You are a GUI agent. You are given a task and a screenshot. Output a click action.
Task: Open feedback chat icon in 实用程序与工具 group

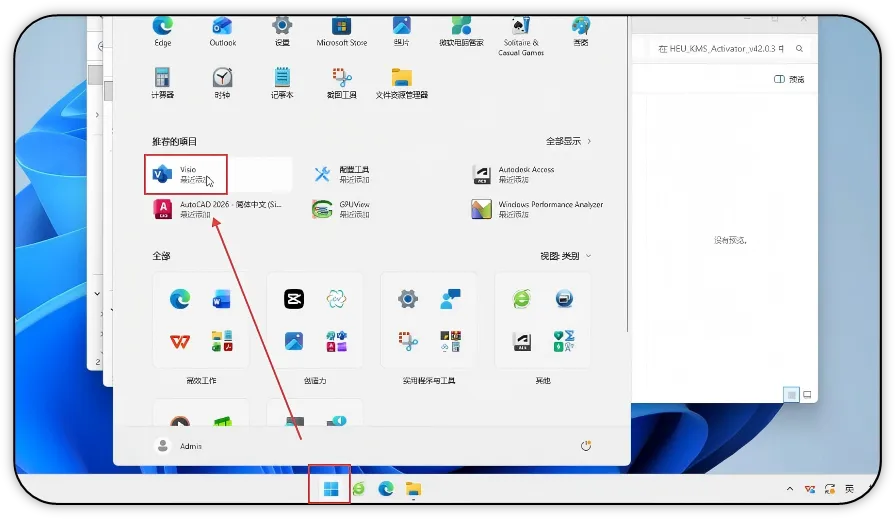click(x=450, y=299)
